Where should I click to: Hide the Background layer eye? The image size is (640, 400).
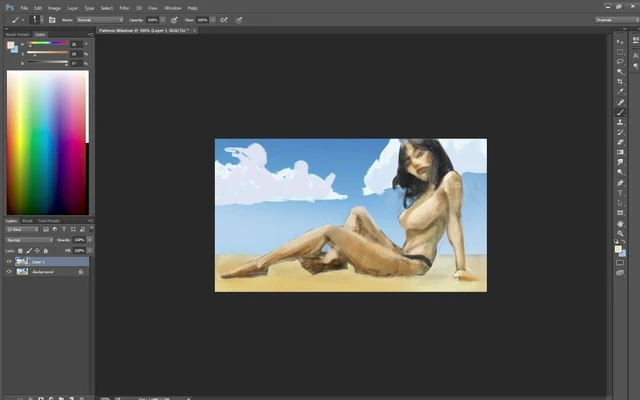tap(9, 271)
